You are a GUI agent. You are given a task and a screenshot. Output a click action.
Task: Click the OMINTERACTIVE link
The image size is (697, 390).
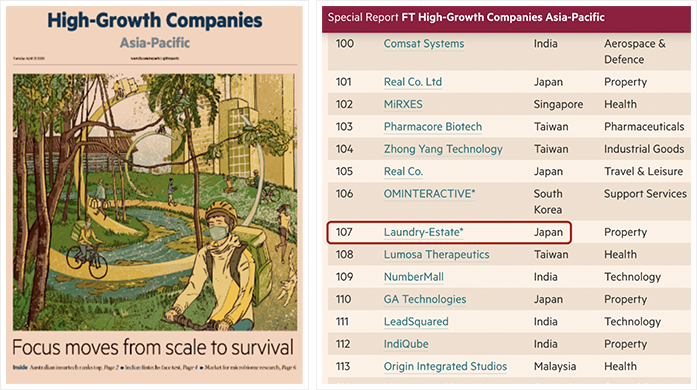coord(429,194)
